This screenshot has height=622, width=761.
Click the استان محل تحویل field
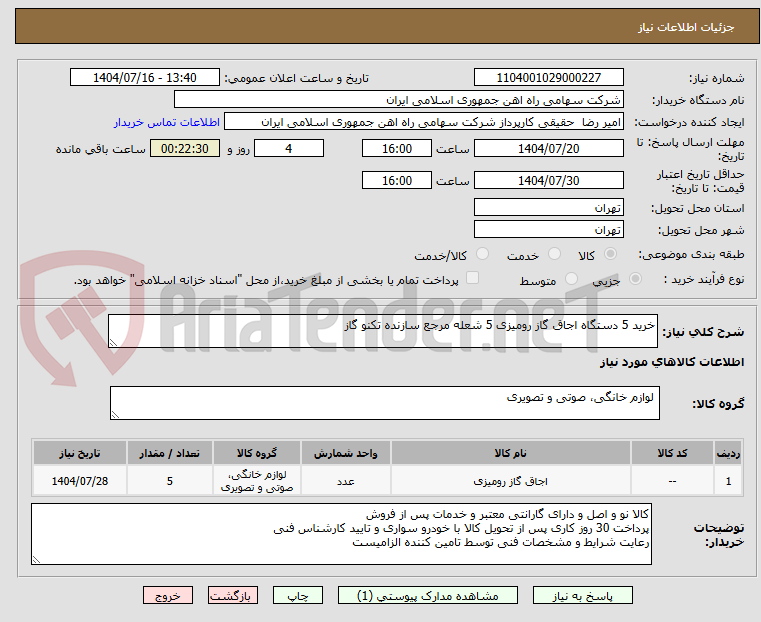coord(548,208)
